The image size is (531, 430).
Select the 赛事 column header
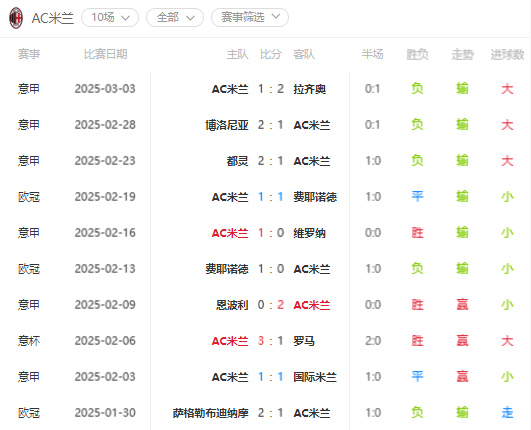click(29, 54)
